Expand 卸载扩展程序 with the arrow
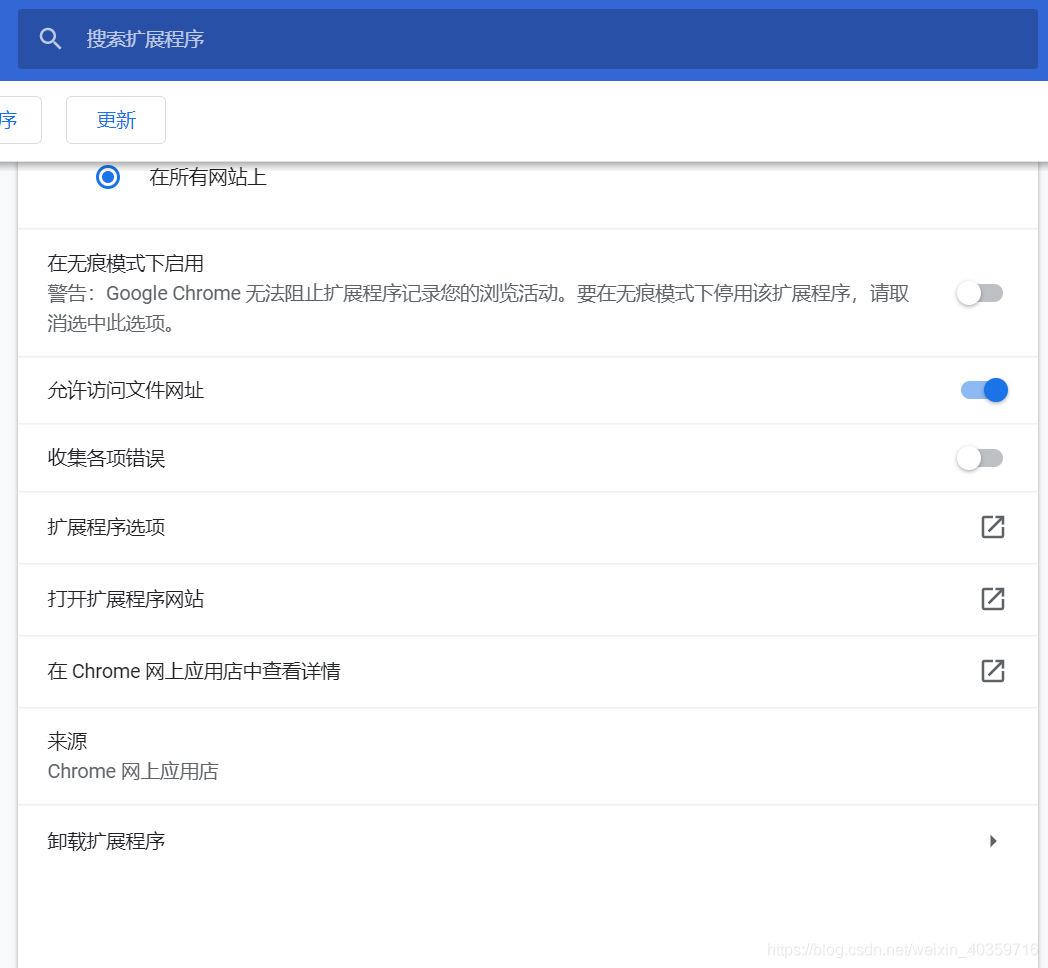 [993, 841]
